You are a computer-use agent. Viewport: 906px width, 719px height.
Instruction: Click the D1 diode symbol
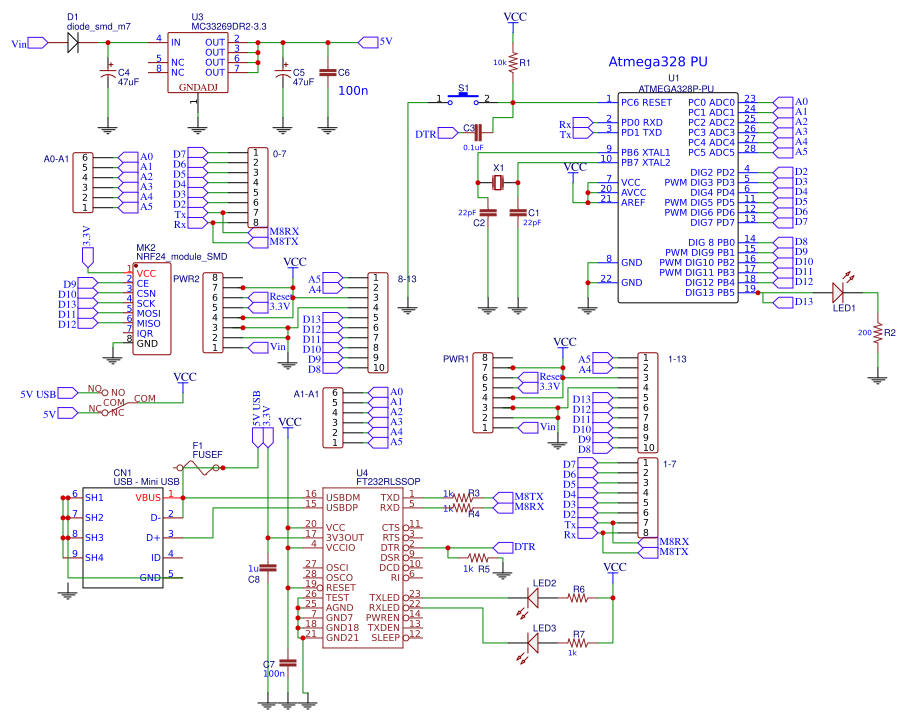tap(73, 42)
